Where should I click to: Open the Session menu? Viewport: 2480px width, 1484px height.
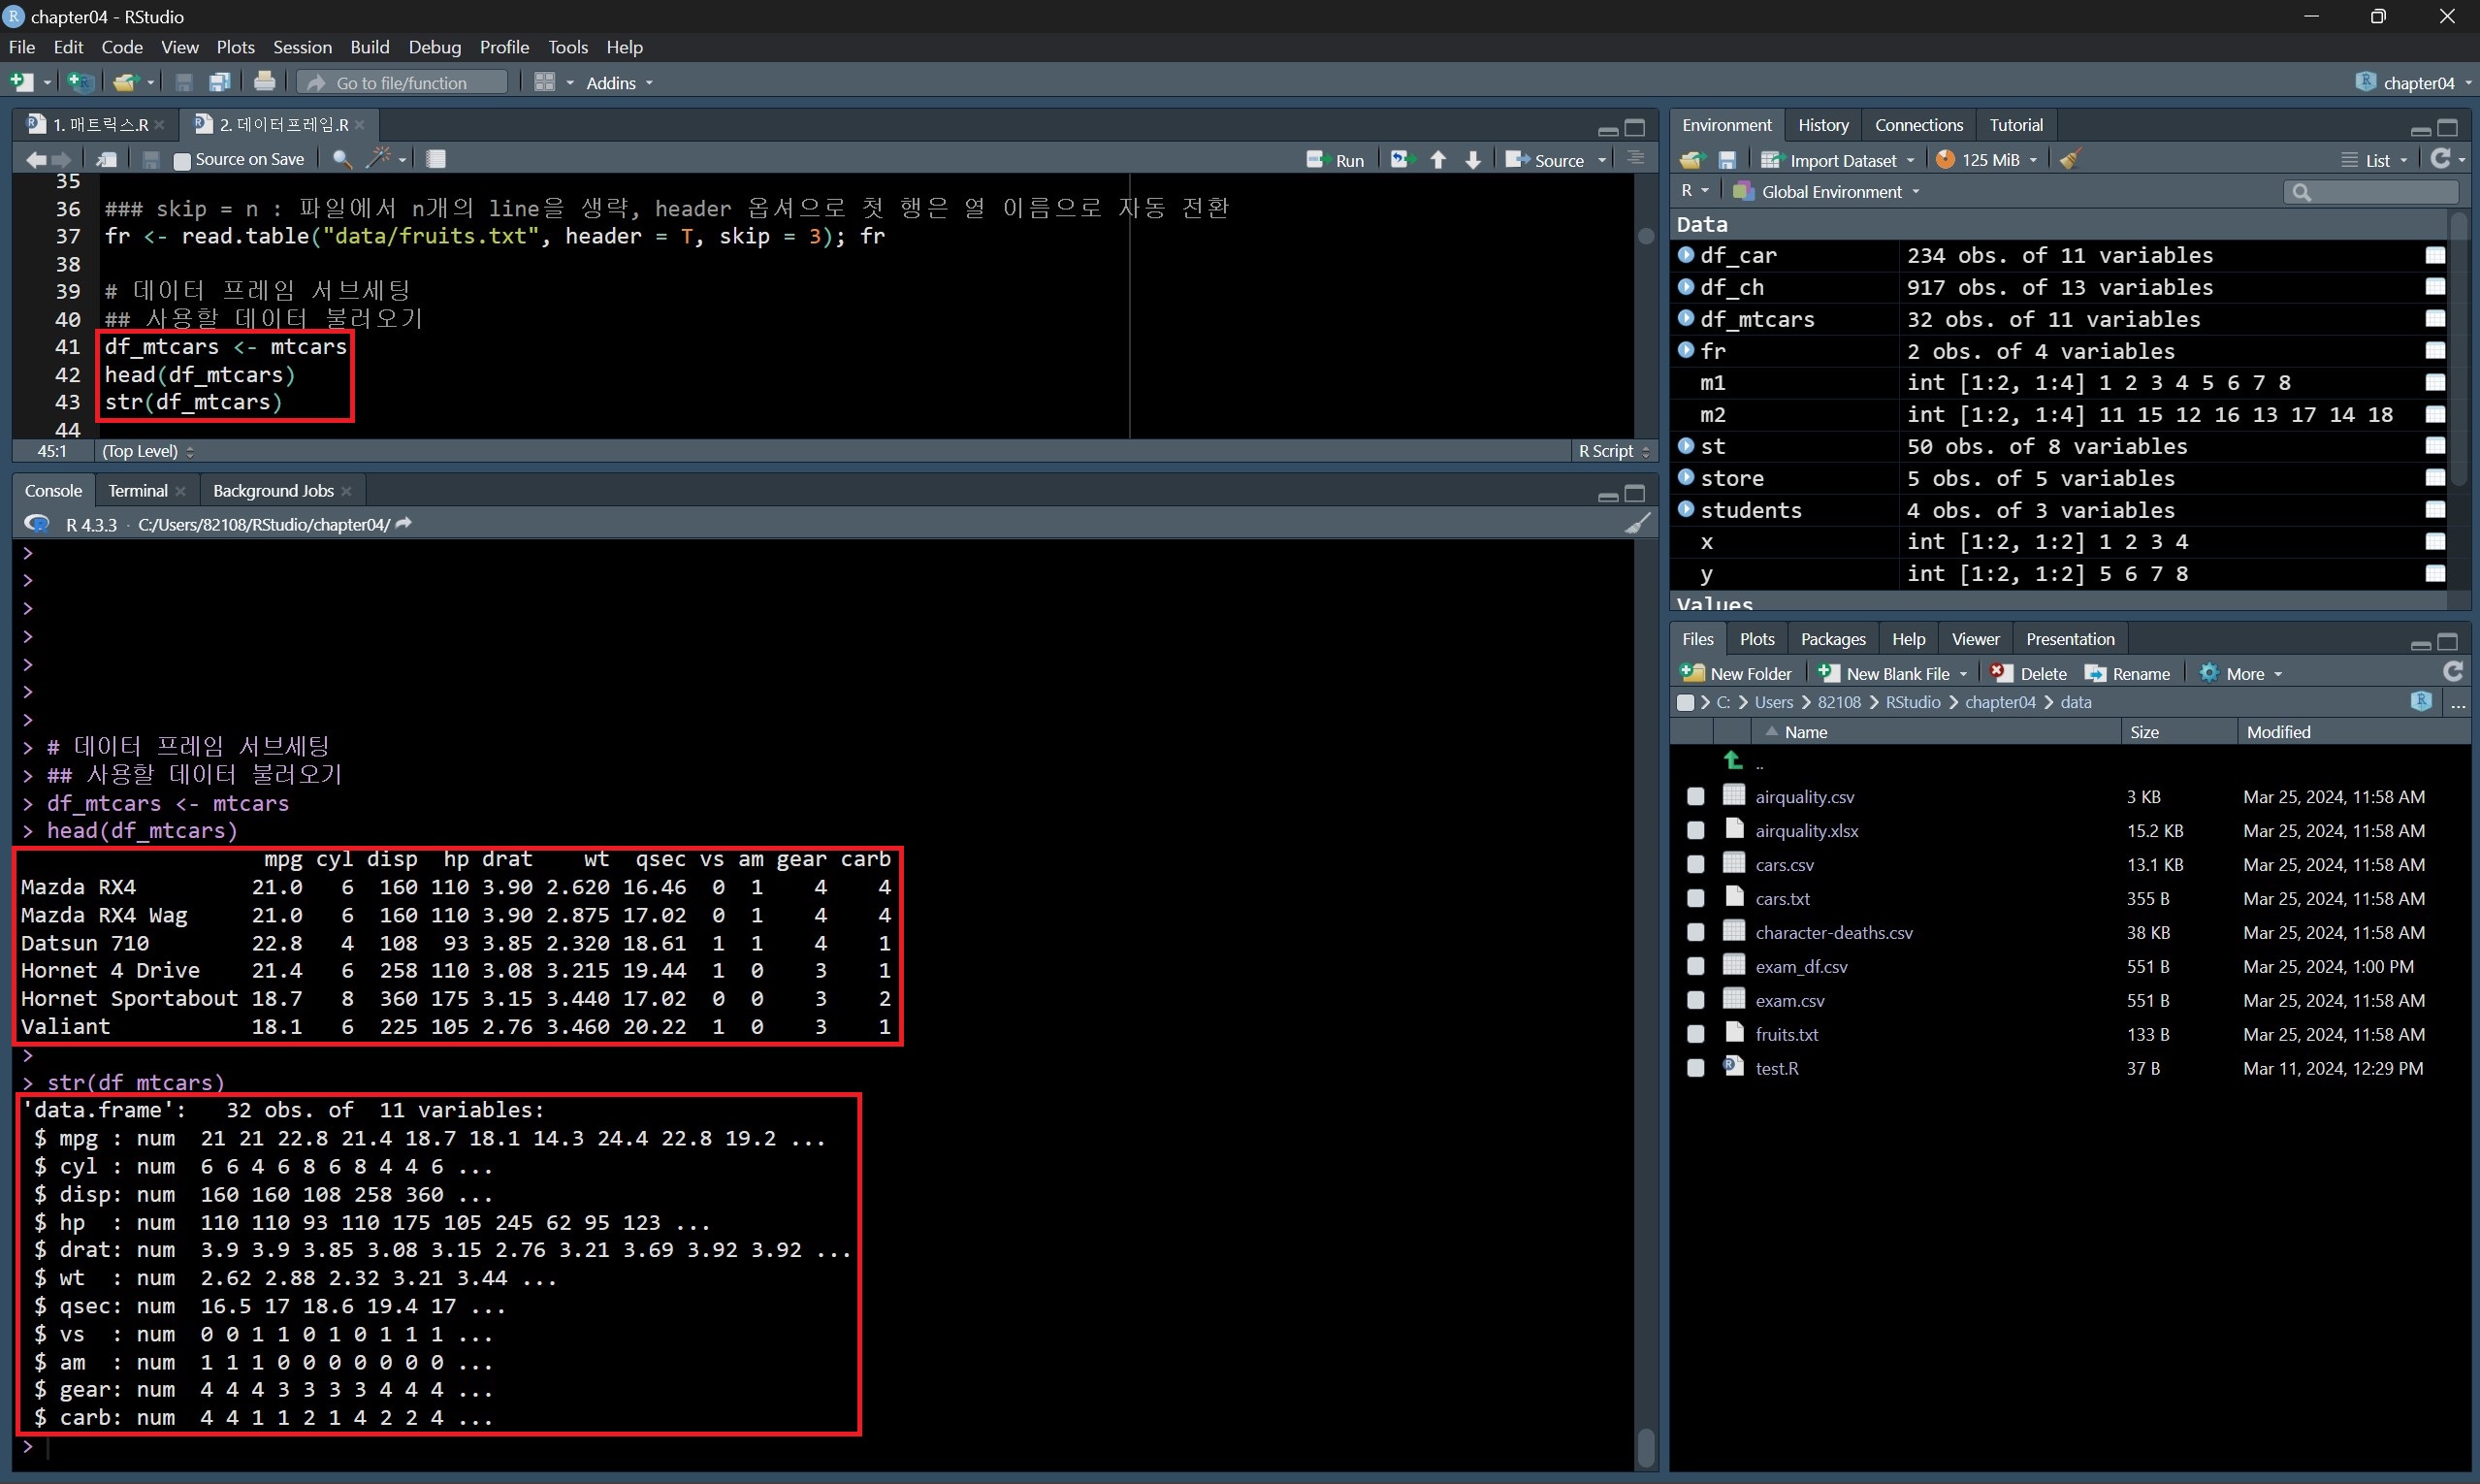302,47
